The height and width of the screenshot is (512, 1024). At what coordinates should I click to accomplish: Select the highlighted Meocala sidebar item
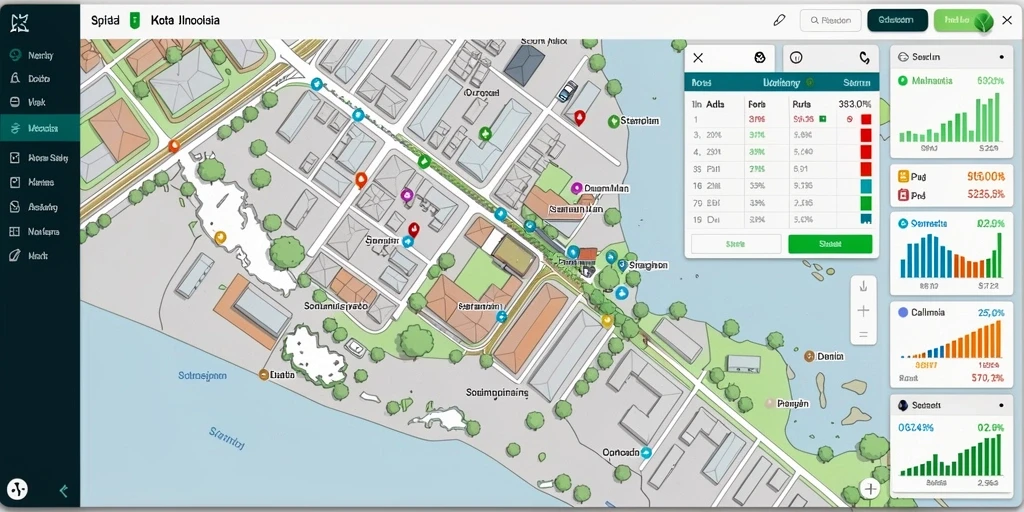[x=40, y=128]
